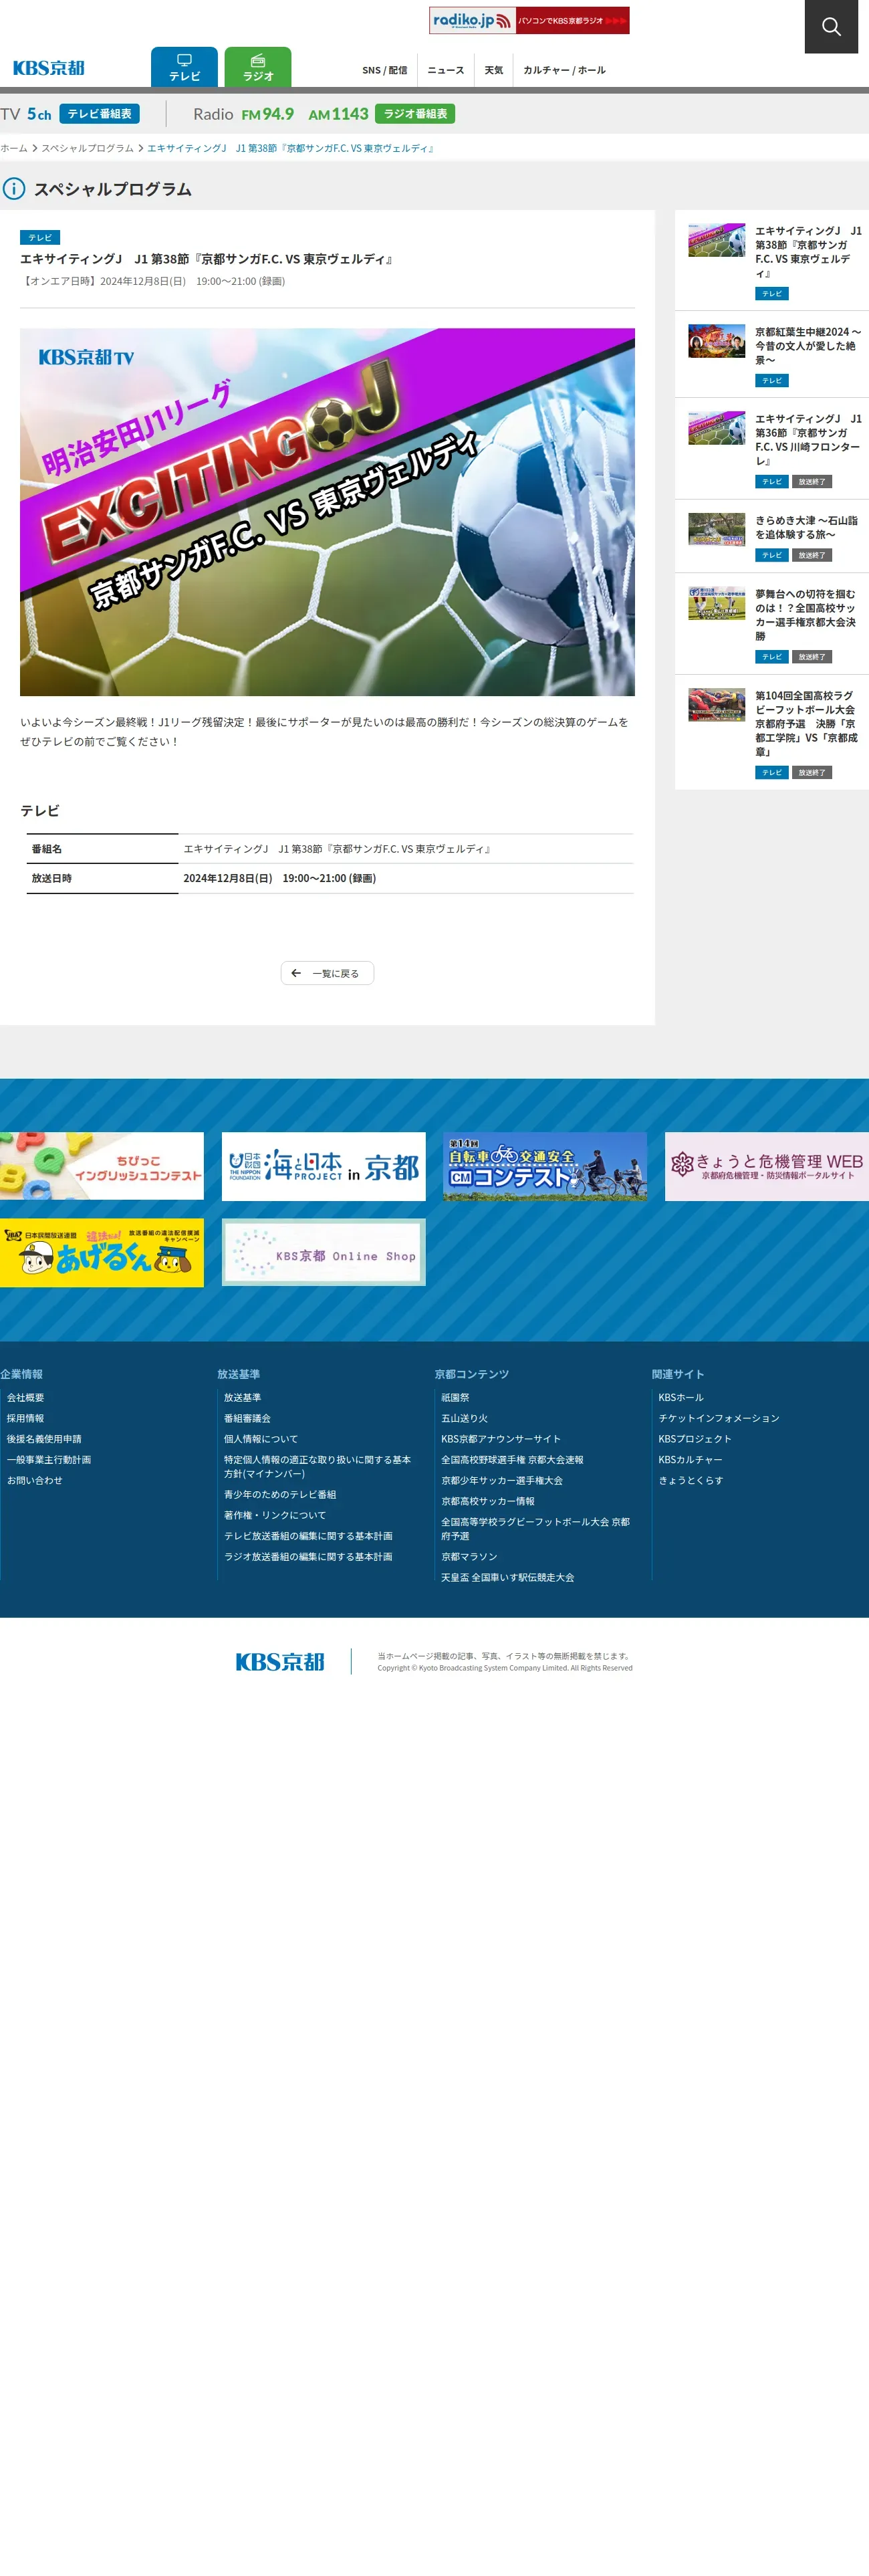The image size is (869, 2576).
Task: Click the KBS Kyoto footer logo
Action: 280,1662
